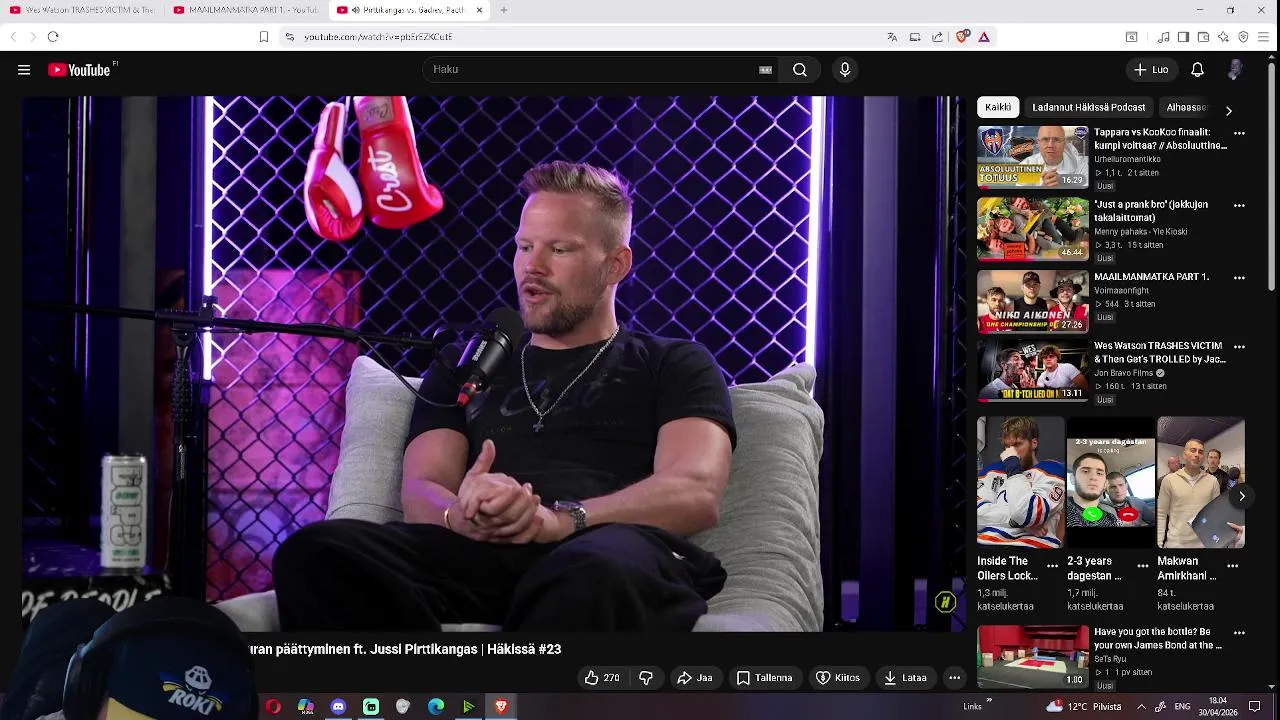
Task: Click the Lataa download button
Action: 905,678
